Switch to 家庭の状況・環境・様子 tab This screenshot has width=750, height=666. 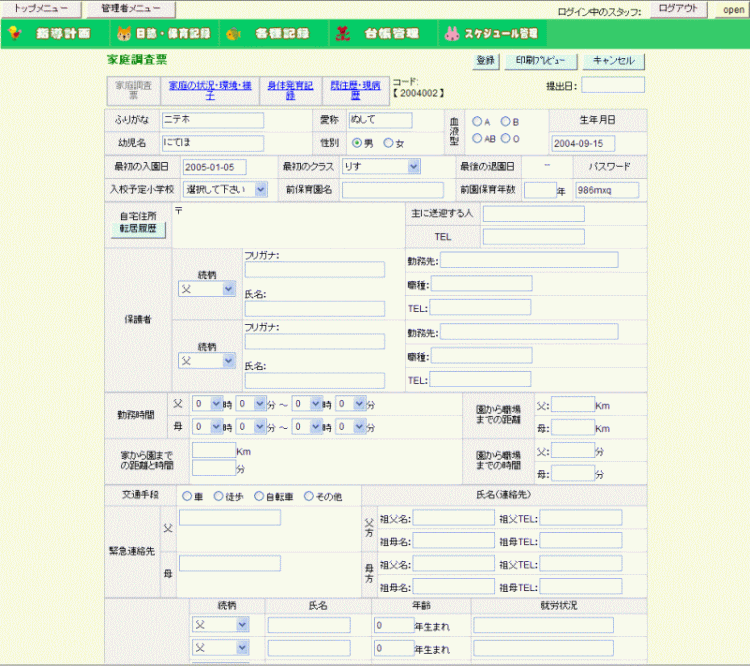pyautogui.click(x=210, y=91)
